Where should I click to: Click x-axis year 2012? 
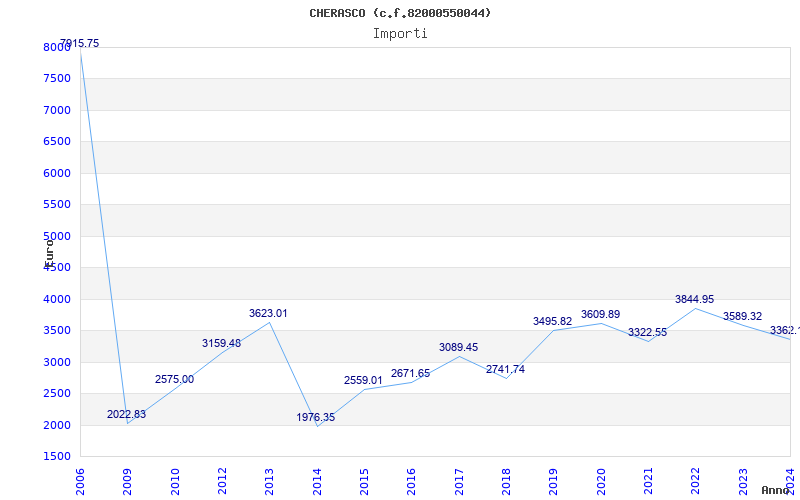[222, 482]
